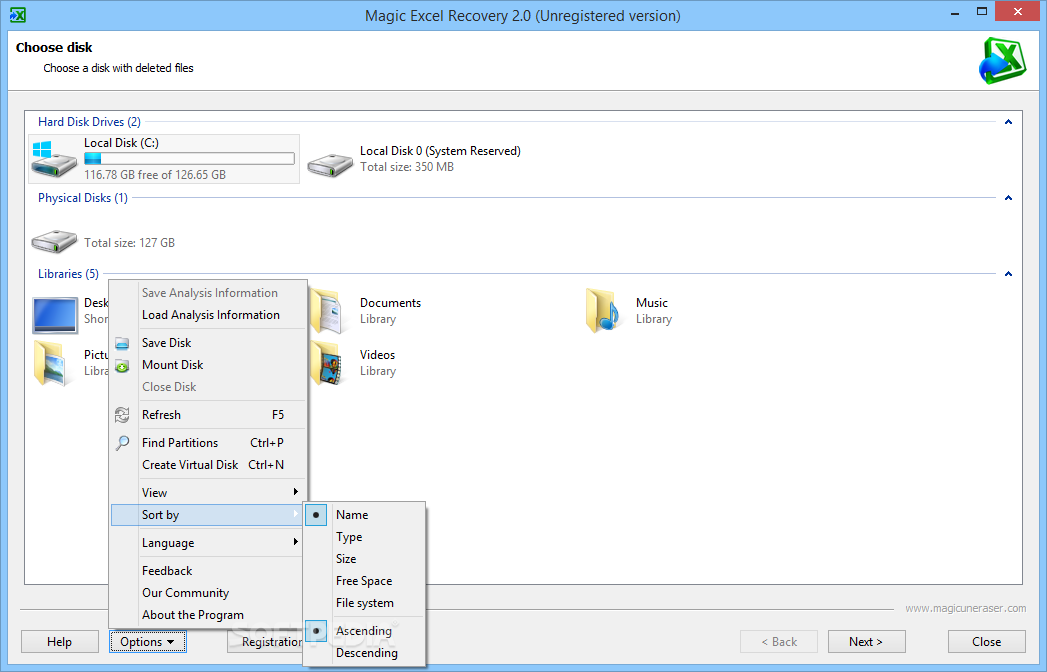1047x672 pixels.
Task: Select the 127 GB physical disk icon
Action: point(55,240)
